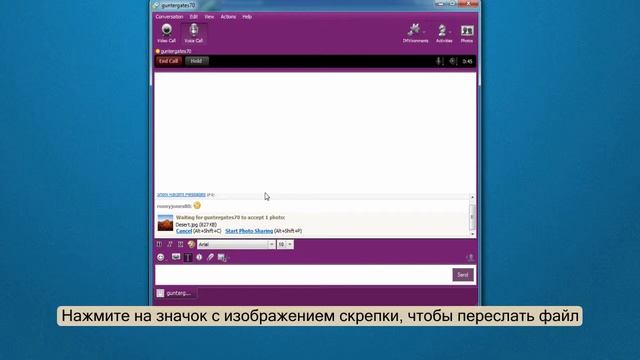Open the audibles icon next to emoticons
This screenshot has height=360, width=640.
point(176,257)
